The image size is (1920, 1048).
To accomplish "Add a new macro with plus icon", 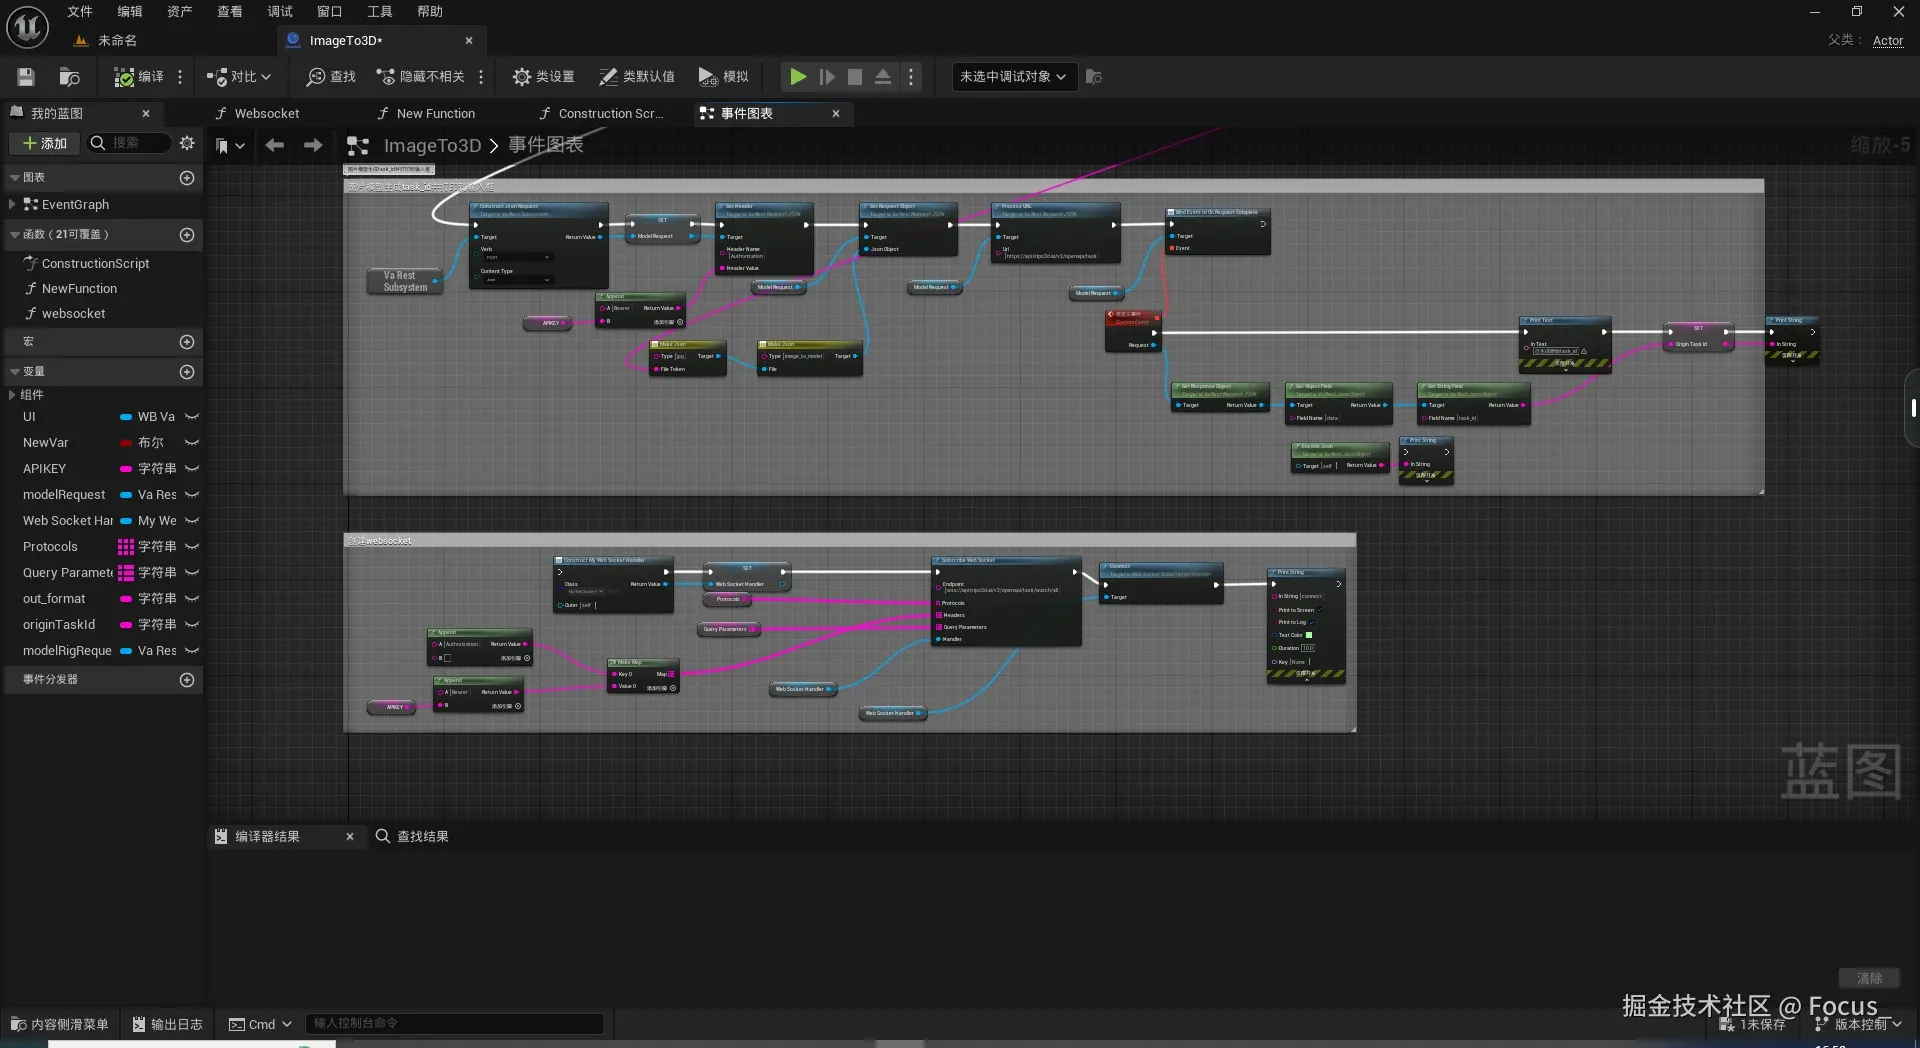I will click(x=186, y=342).
